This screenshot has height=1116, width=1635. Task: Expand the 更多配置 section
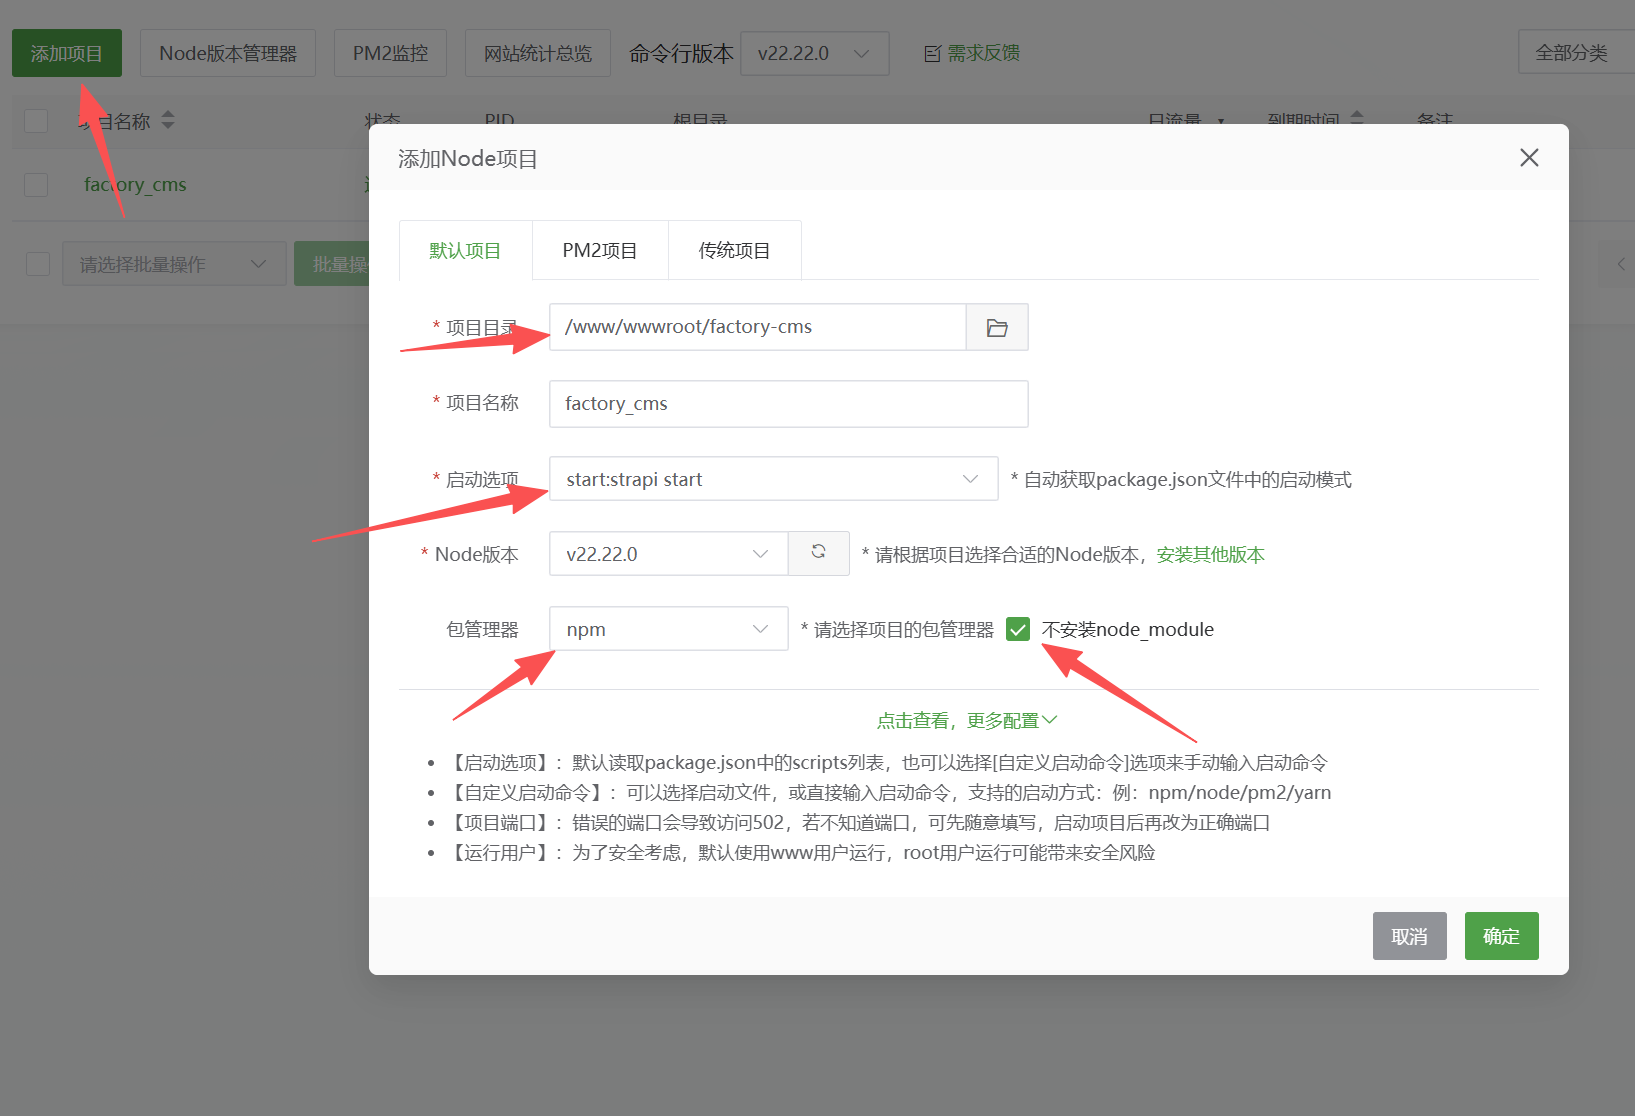click(x=966, y=720)
